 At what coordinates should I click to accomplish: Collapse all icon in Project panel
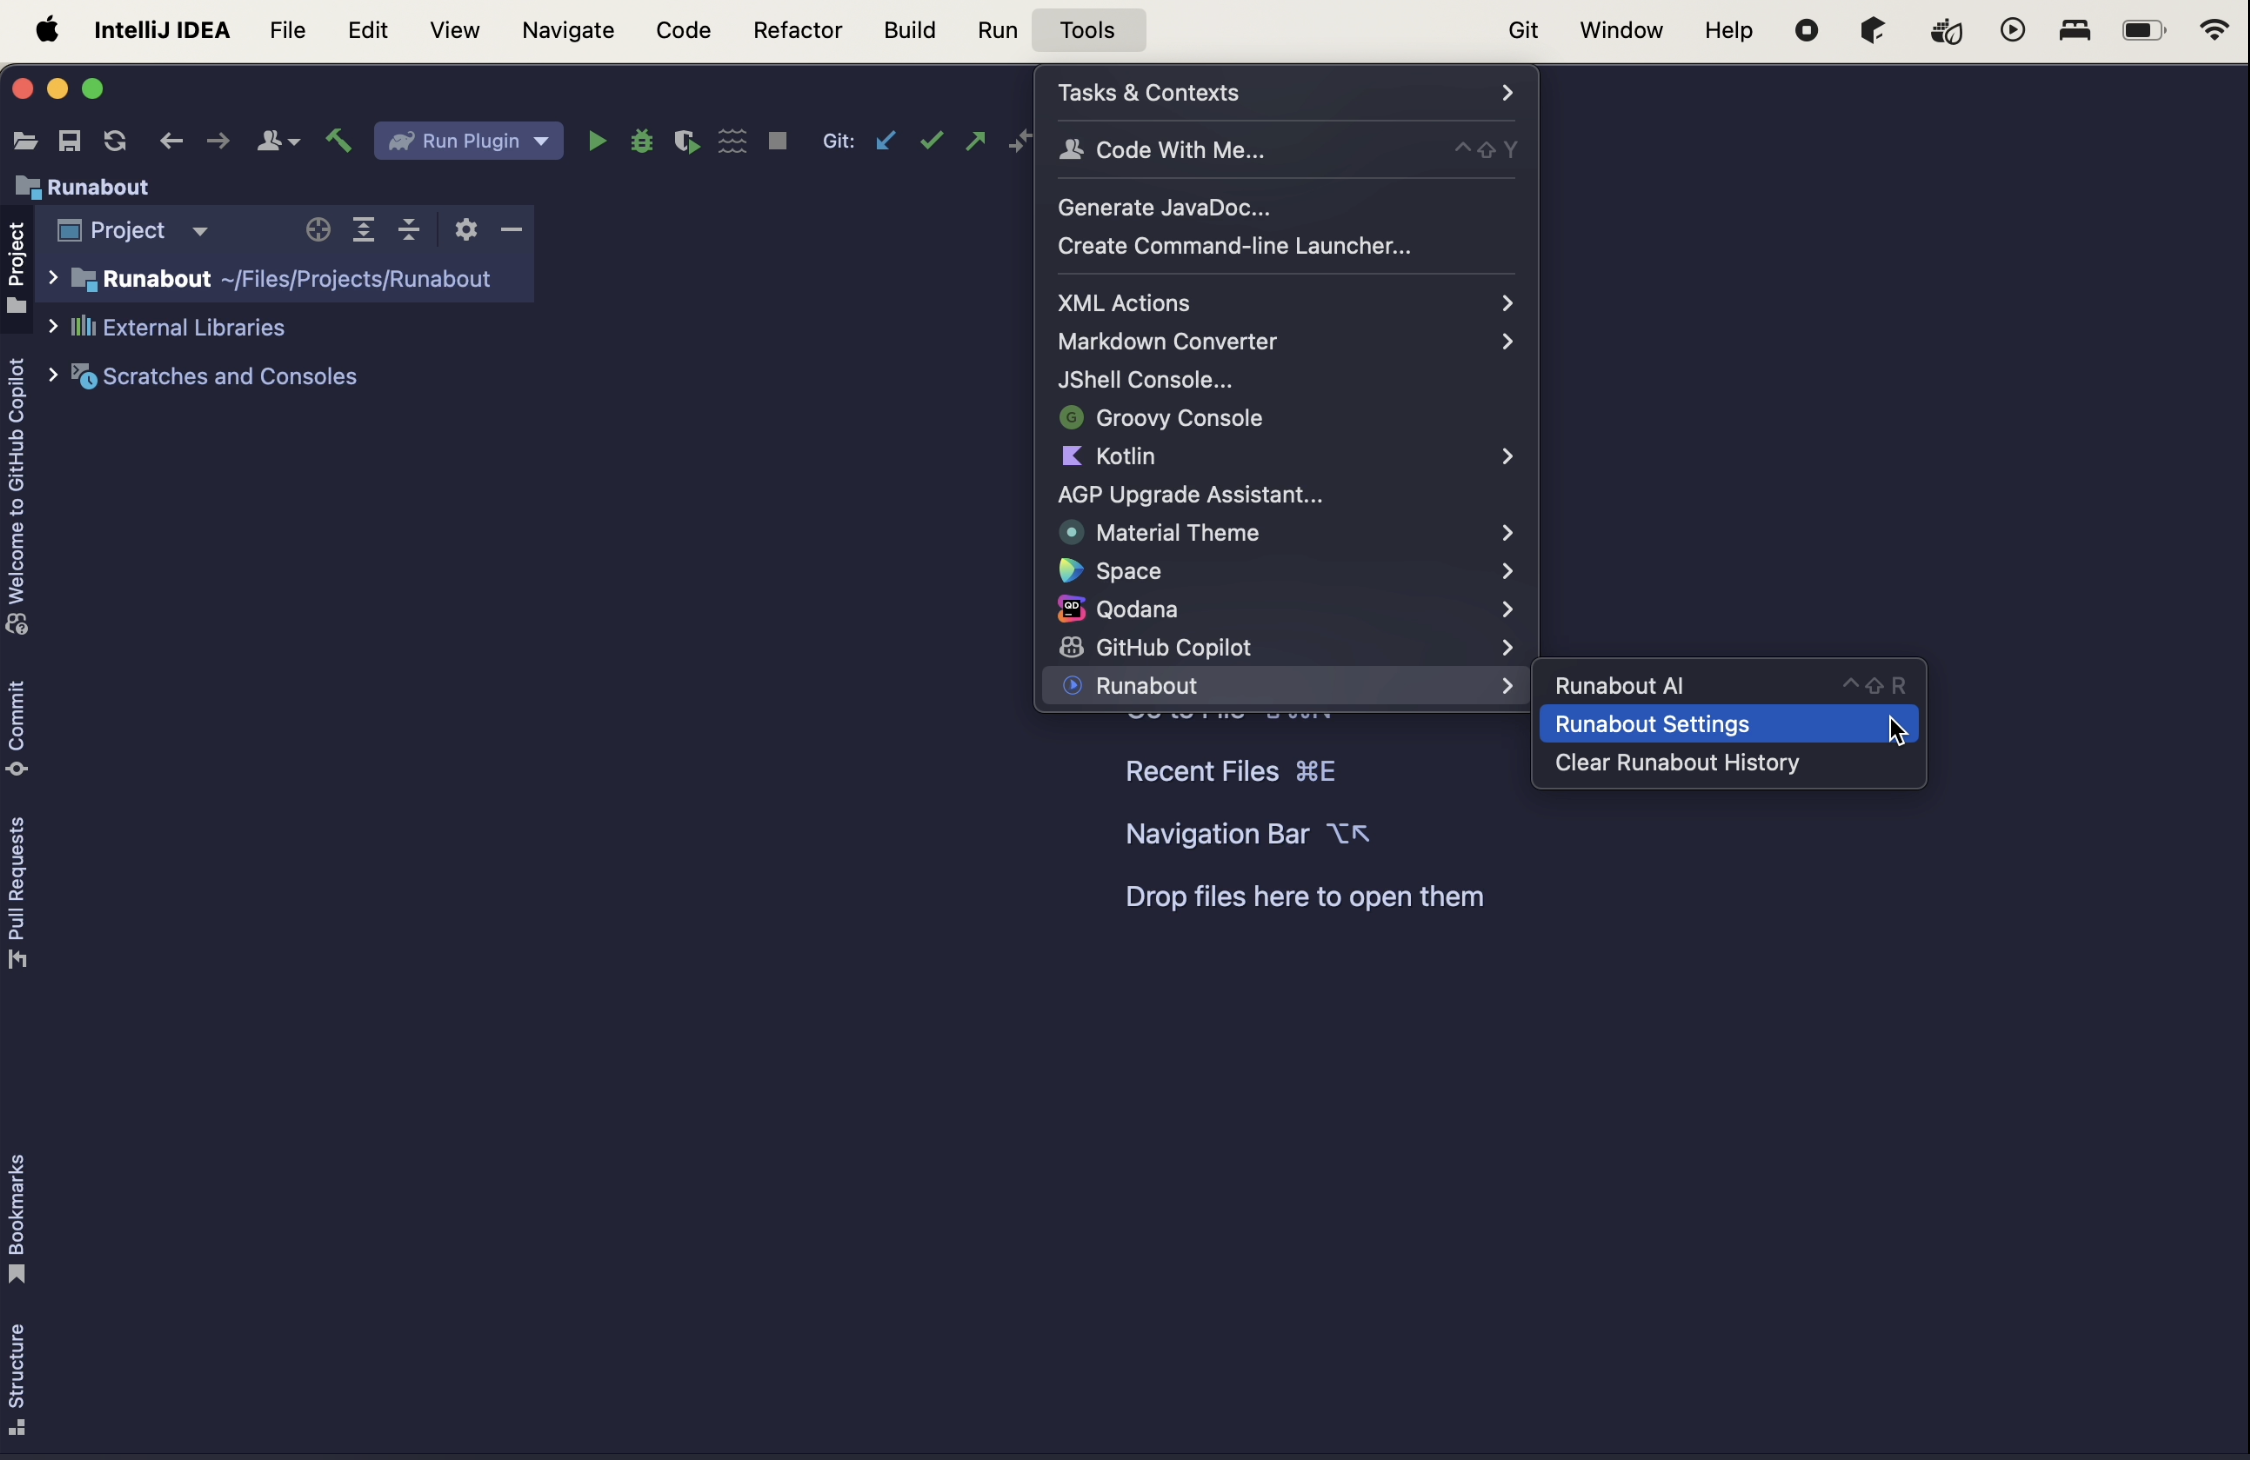(x=409, y=230)
